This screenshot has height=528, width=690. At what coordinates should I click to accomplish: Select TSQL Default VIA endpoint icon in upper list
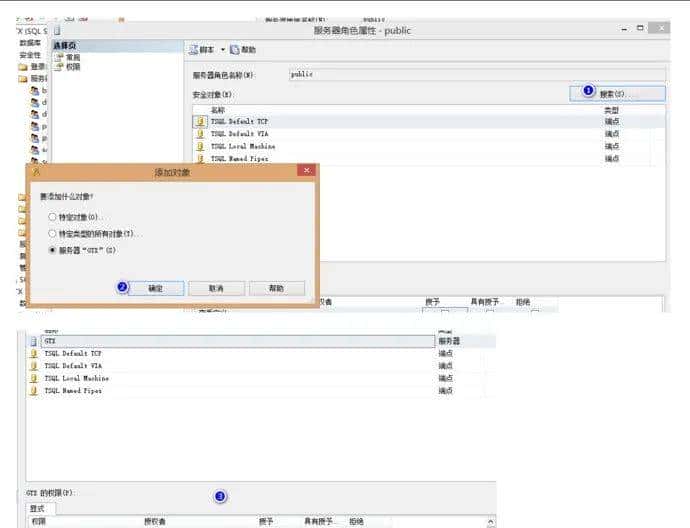click(201, 133)
